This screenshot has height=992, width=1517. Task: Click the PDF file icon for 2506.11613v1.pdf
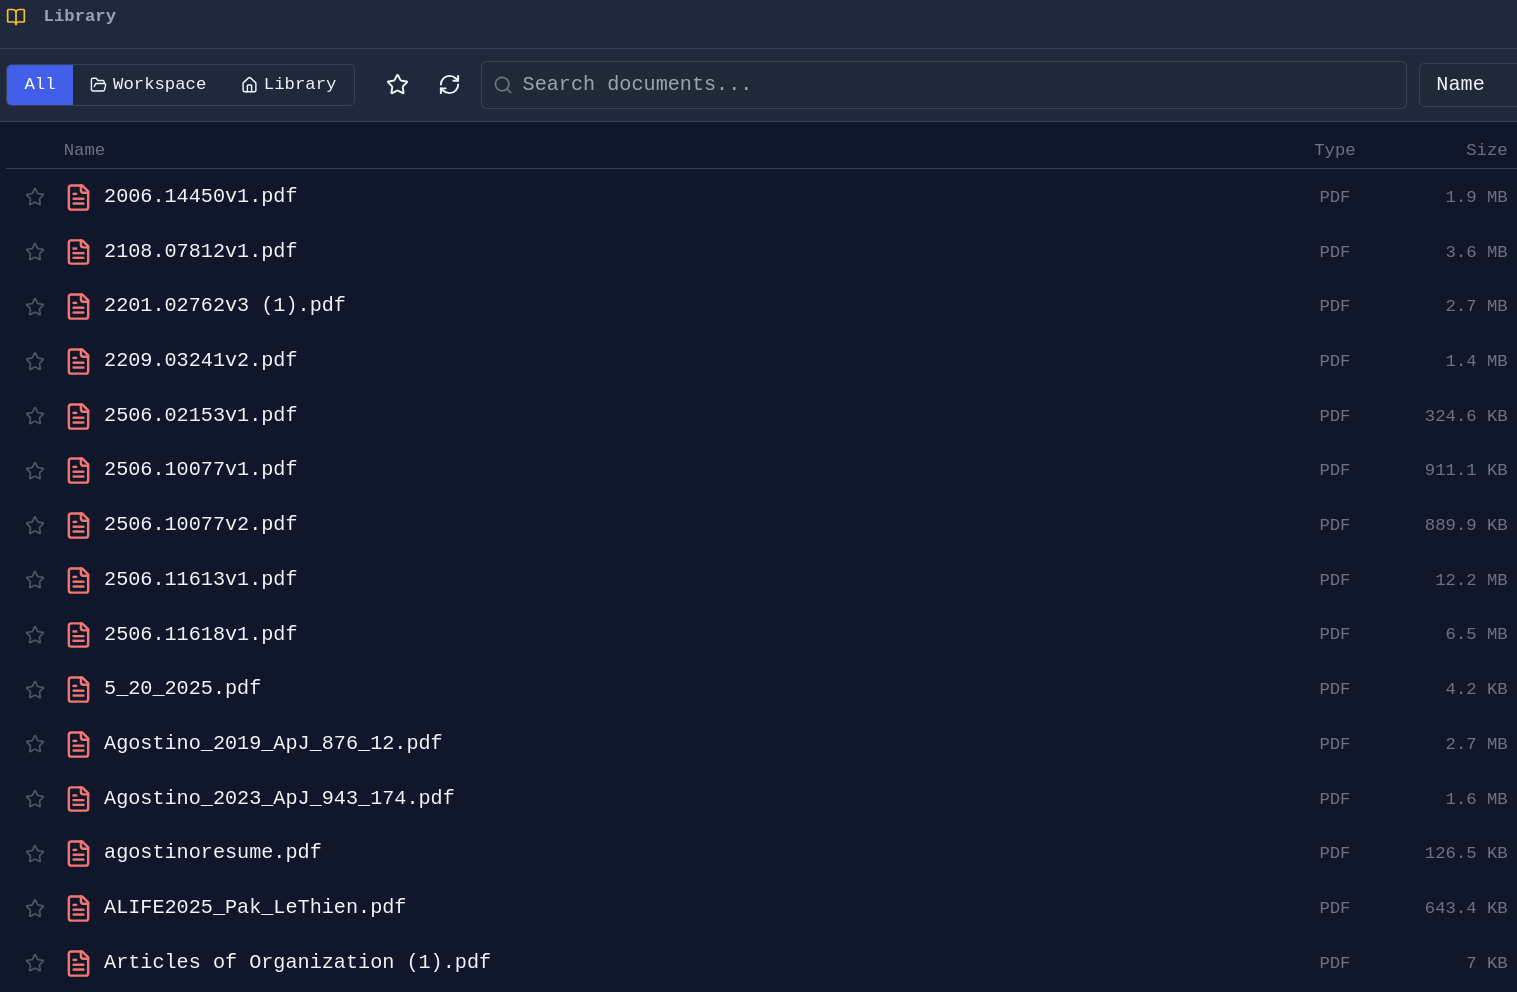[78, 580]
